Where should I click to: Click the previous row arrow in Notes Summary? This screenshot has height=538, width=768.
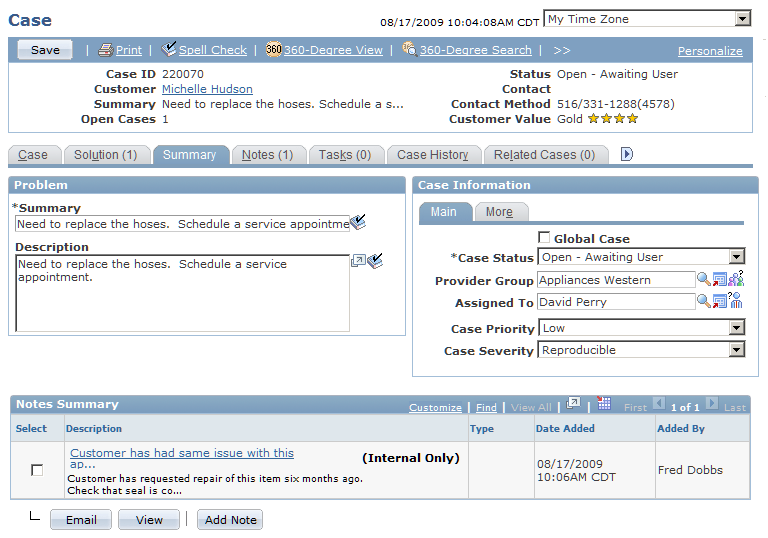point(659,403)
